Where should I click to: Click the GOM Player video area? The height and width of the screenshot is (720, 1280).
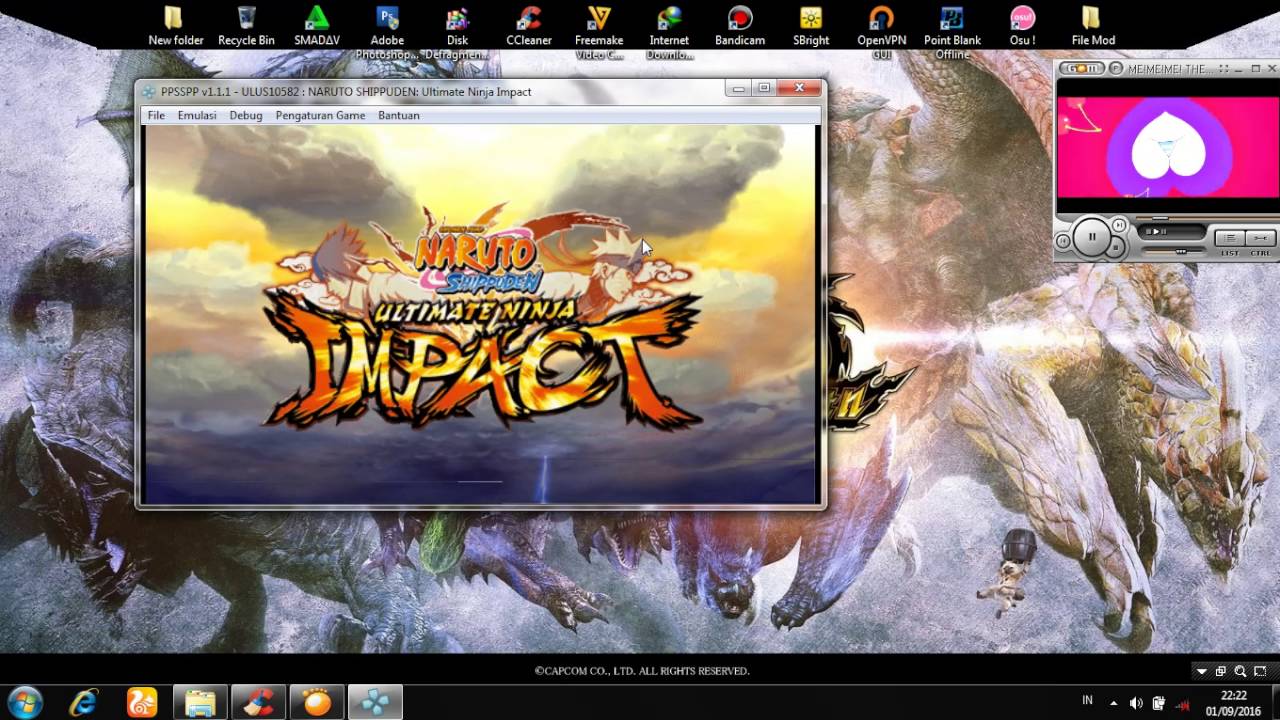point(1167,147)
